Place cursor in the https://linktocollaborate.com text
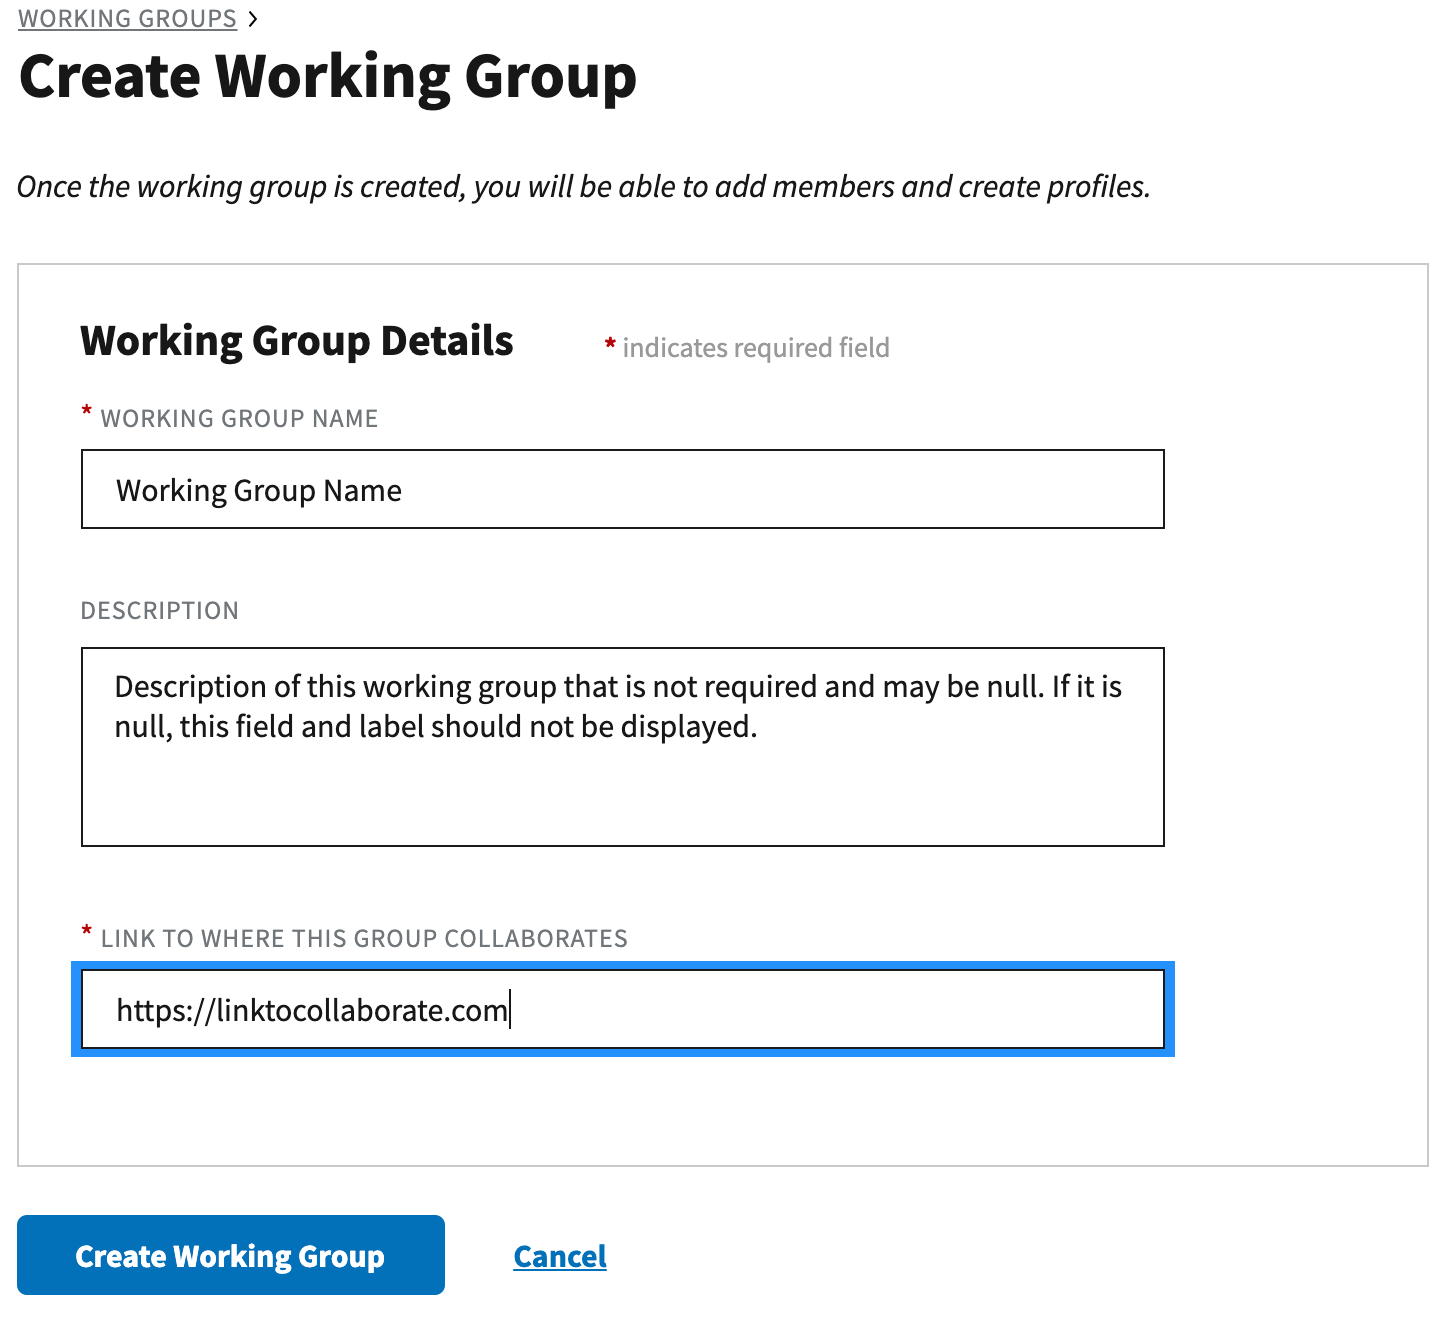 click(x=312, y=1011)
